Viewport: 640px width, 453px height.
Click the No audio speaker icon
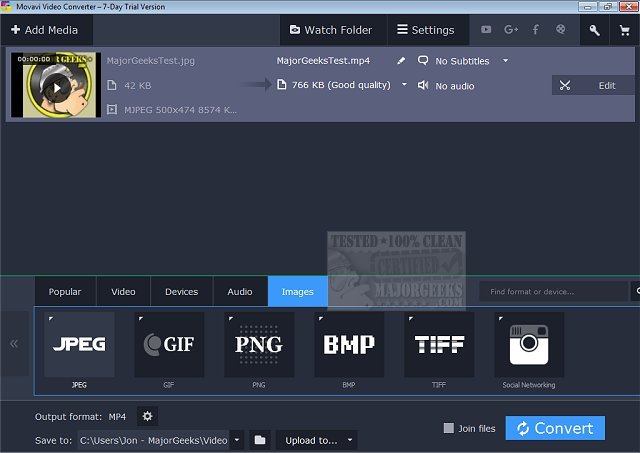423,85
